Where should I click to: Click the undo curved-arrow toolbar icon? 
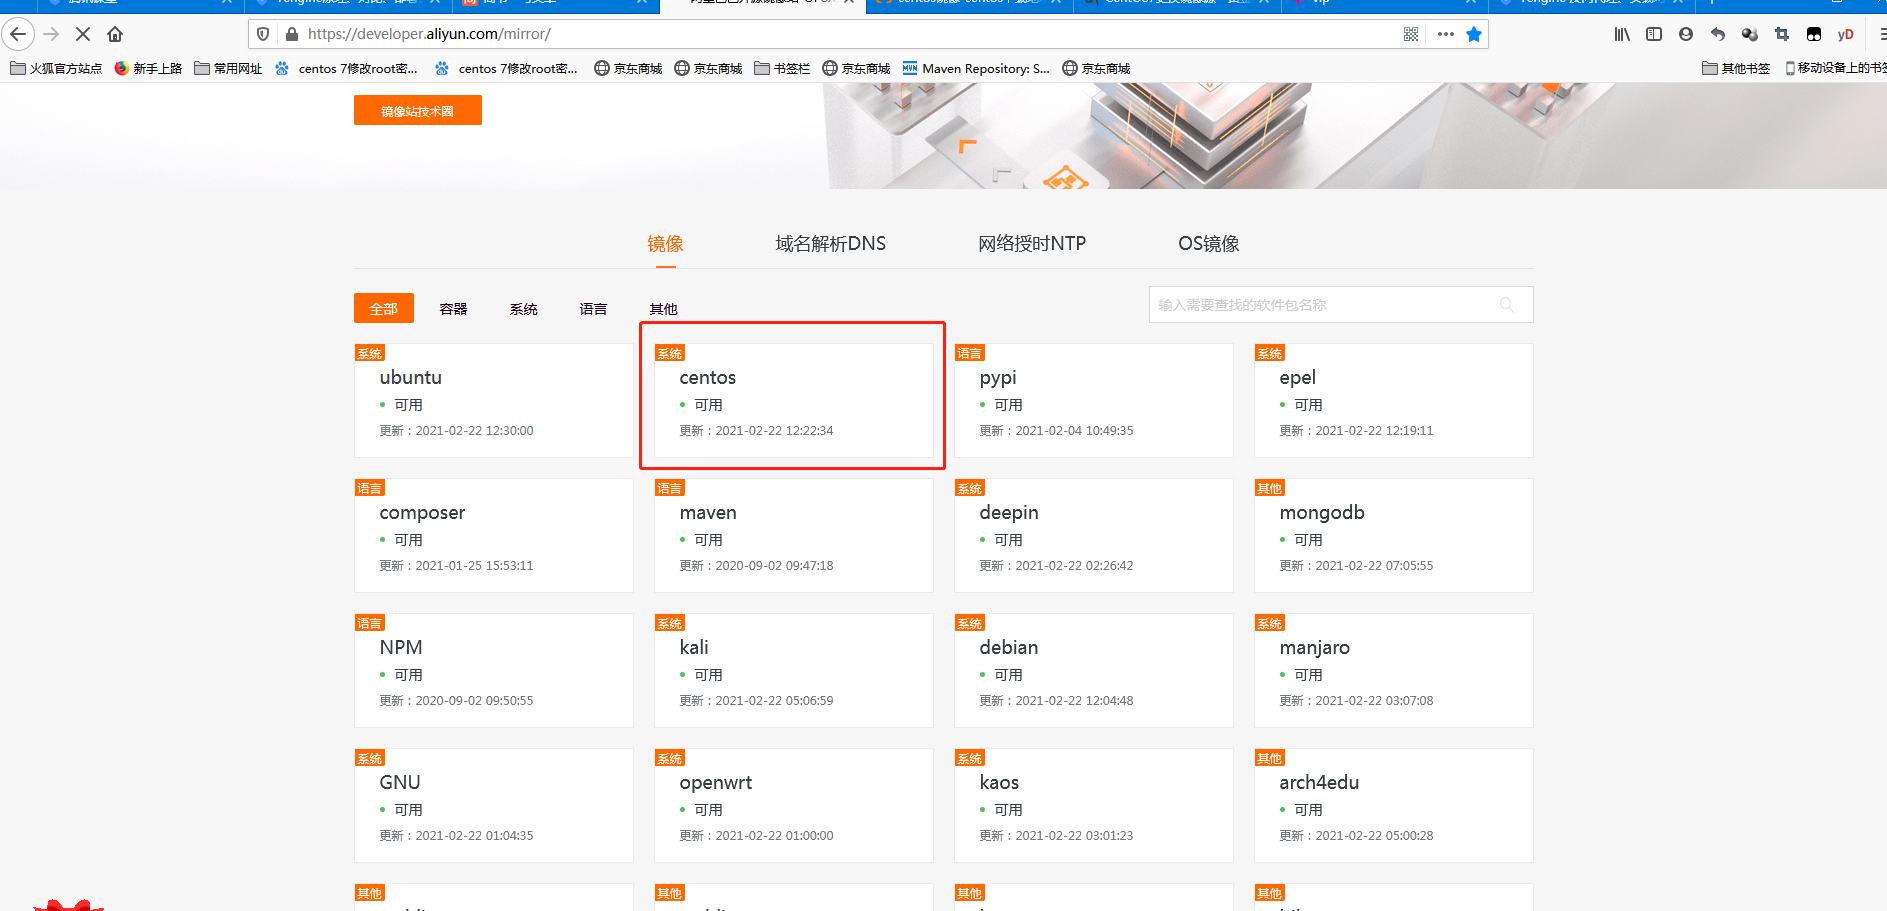(1718, 34)
